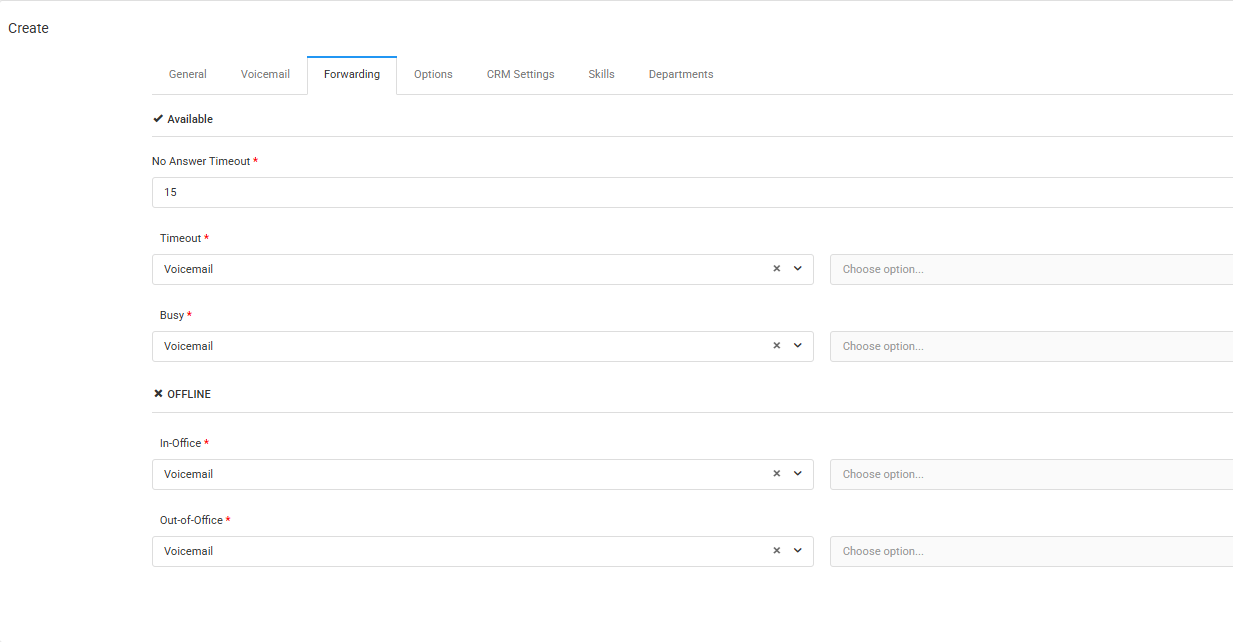Viewport: 1233px width, 642px height.
Task: Clear the Timeout Voicemail selection with X
Action: pos(776,269)
